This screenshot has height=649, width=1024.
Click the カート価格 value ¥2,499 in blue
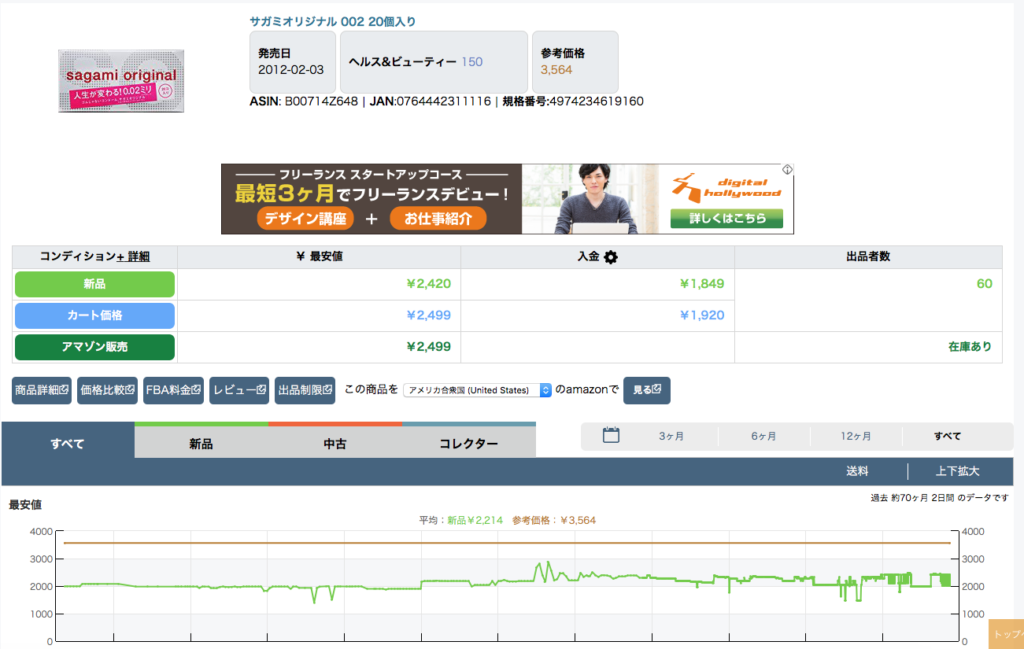point(428,315)
